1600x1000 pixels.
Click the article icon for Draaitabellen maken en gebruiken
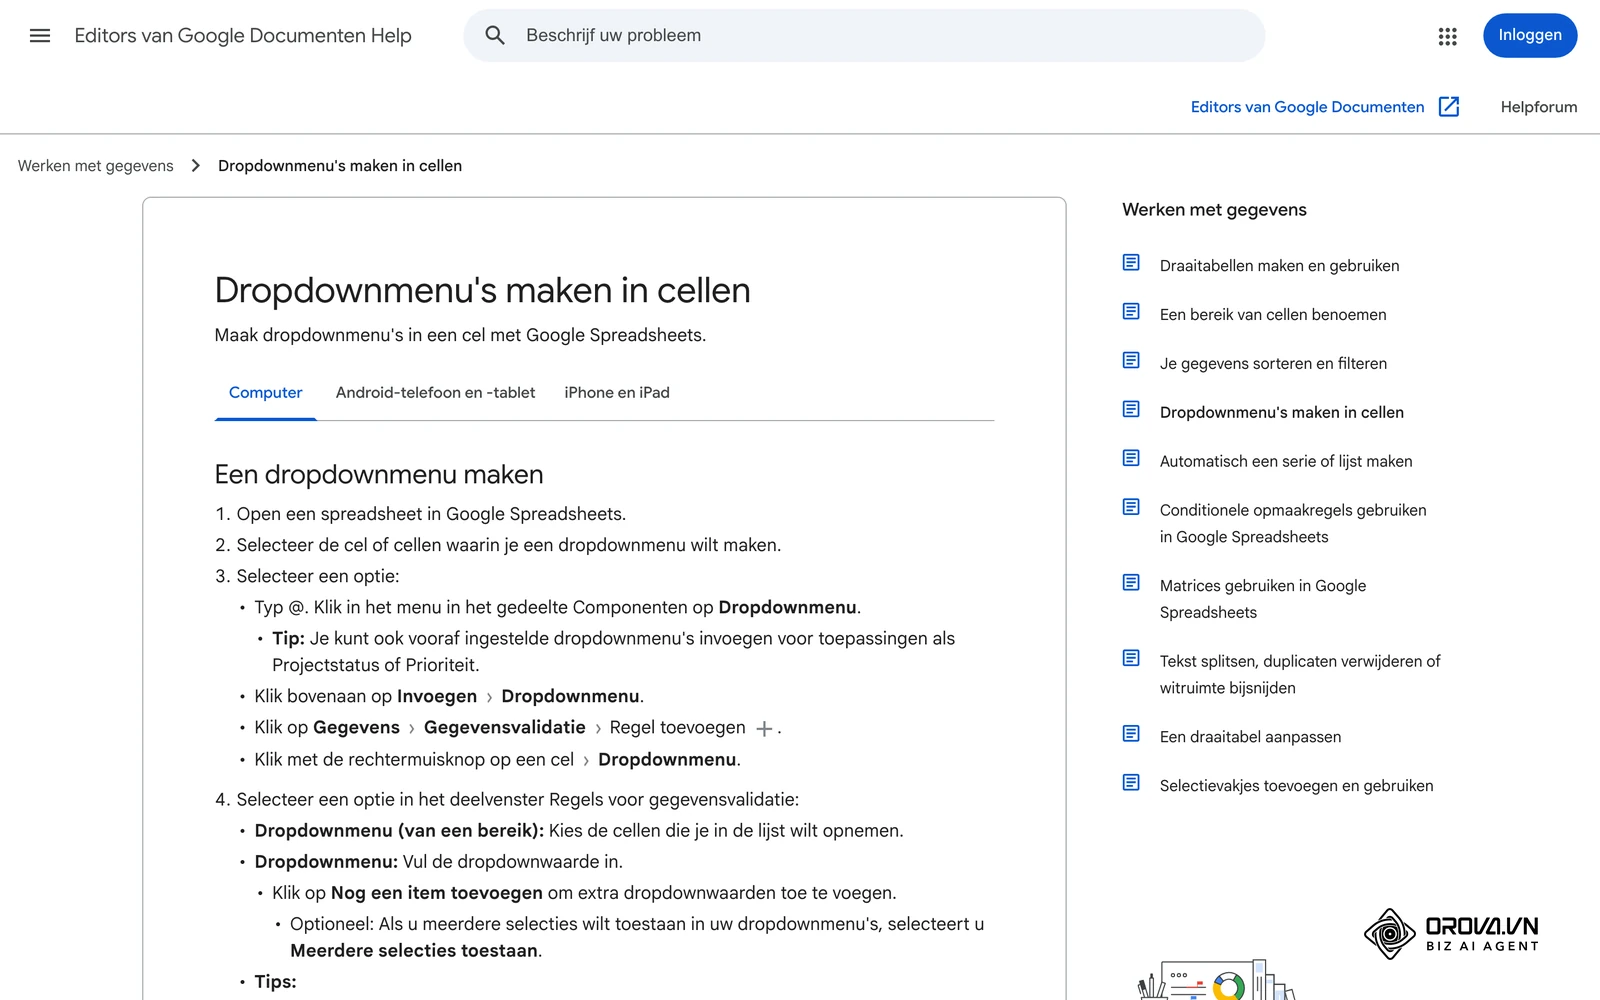tap(1131, 263)
